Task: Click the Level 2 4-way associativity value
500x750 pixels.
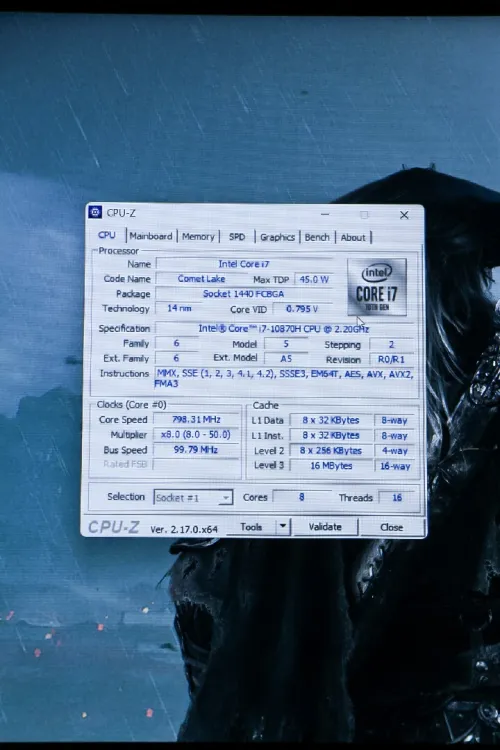Action: [x=395, y=451]
